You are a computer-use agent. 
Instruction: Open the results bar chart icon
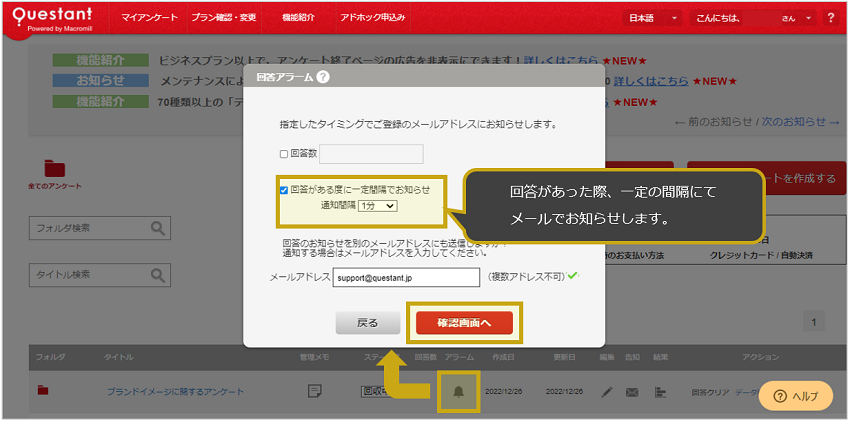[x=659, y=392]
